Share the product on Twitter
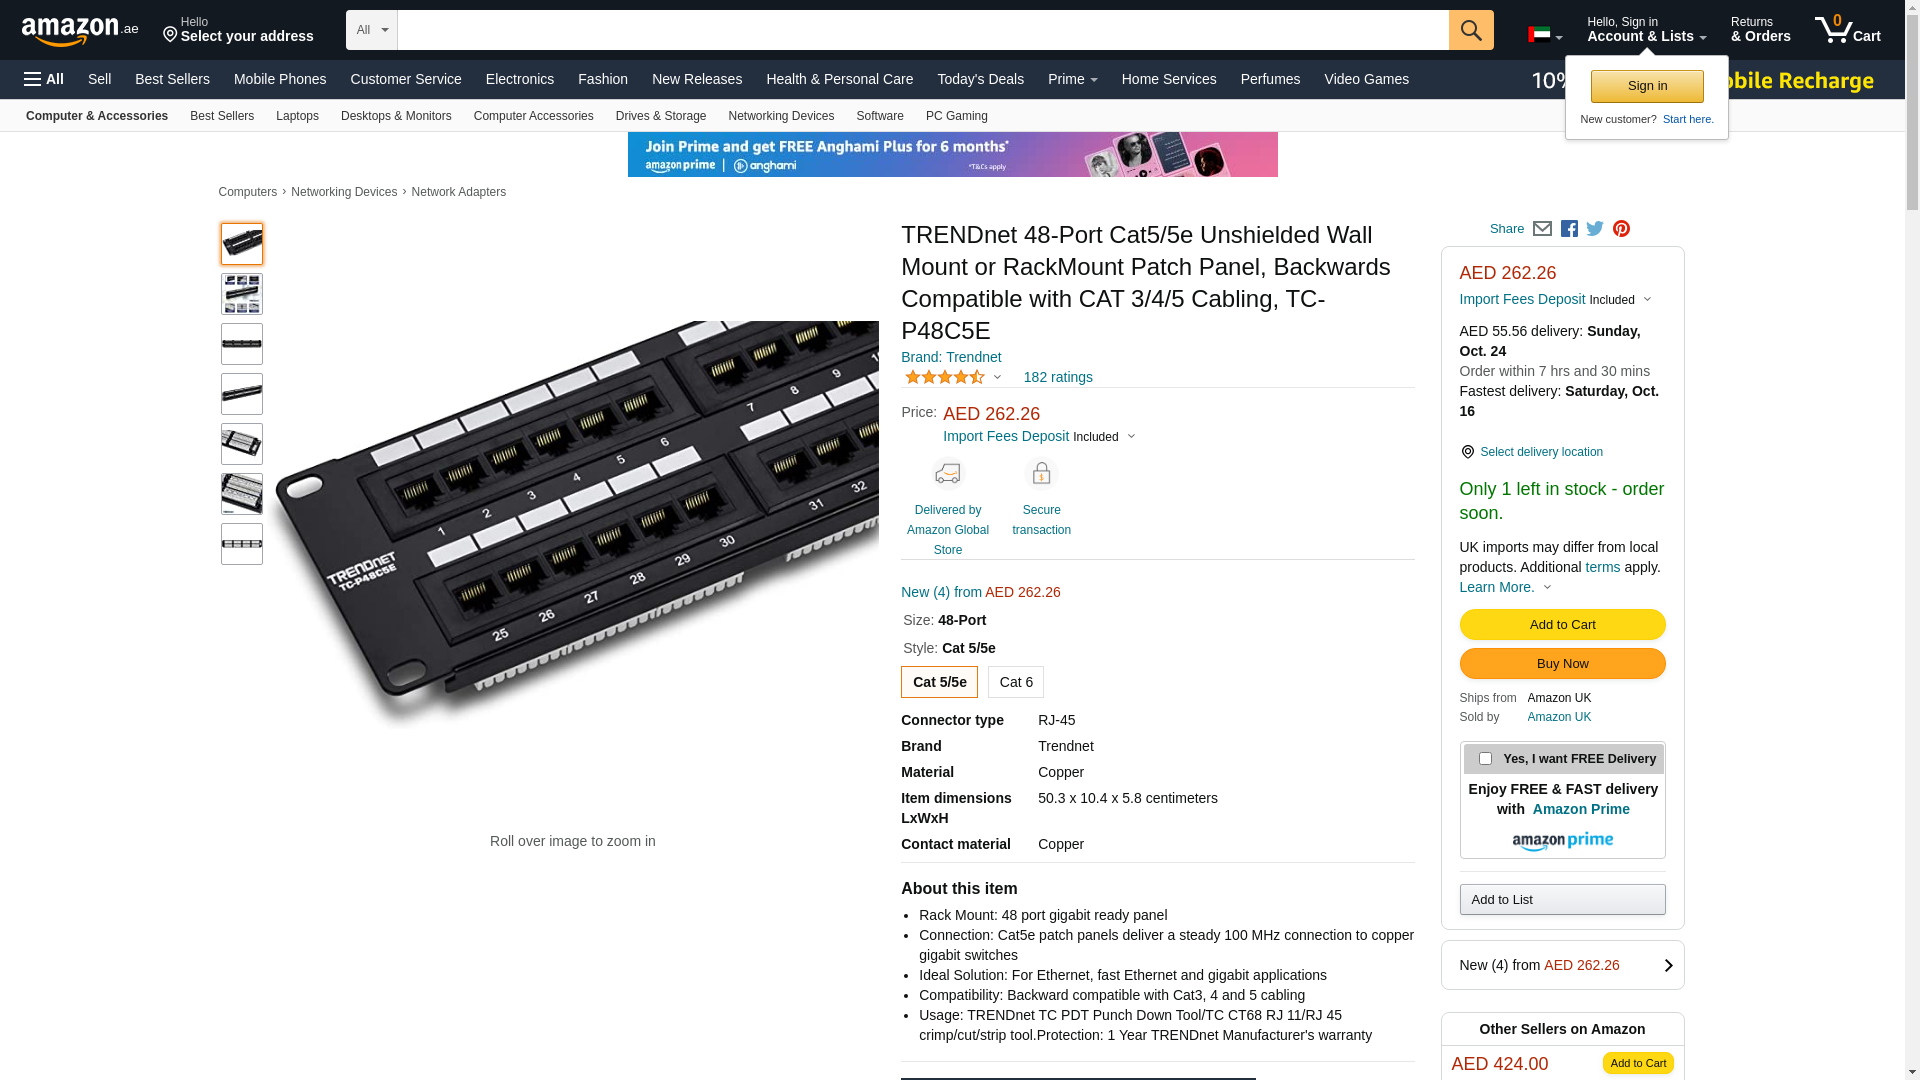This screenshot has height=1080, width=1920. pyautogui.click(x=1595, y=229)
